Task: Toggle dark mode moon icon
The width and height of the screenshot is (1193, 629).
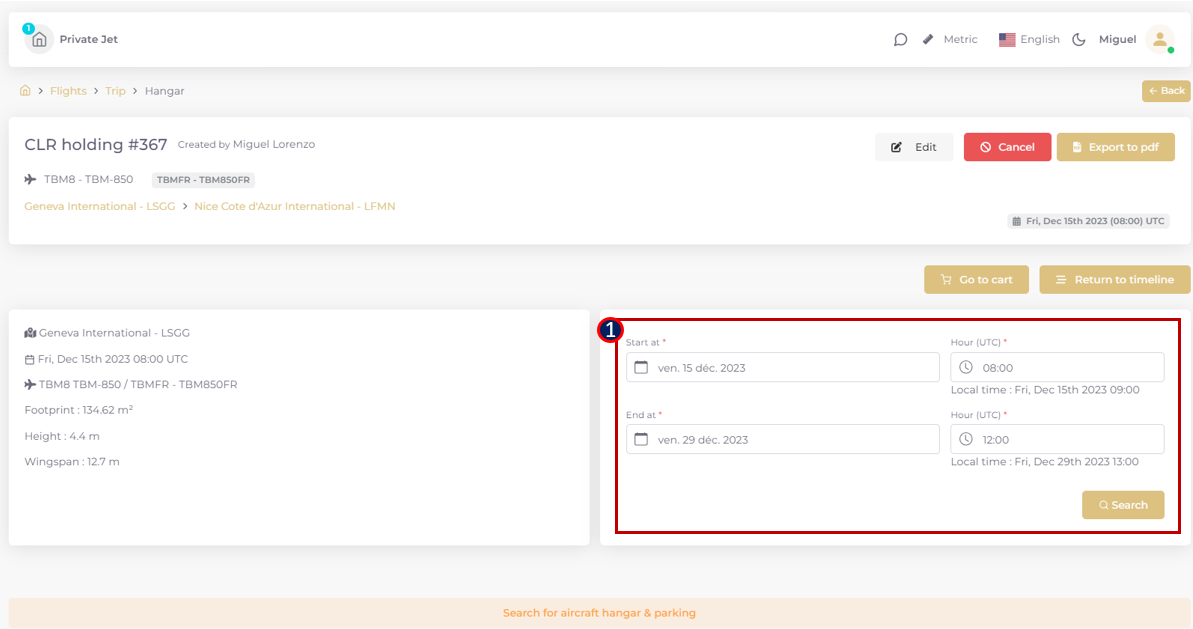Action: 1079,40
